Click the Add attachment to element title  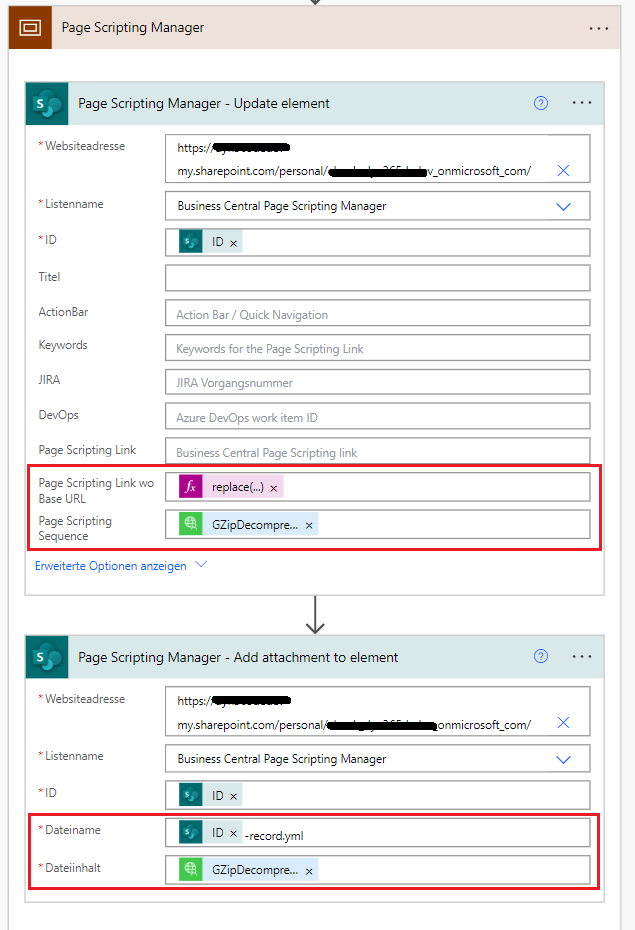(238, 657)
